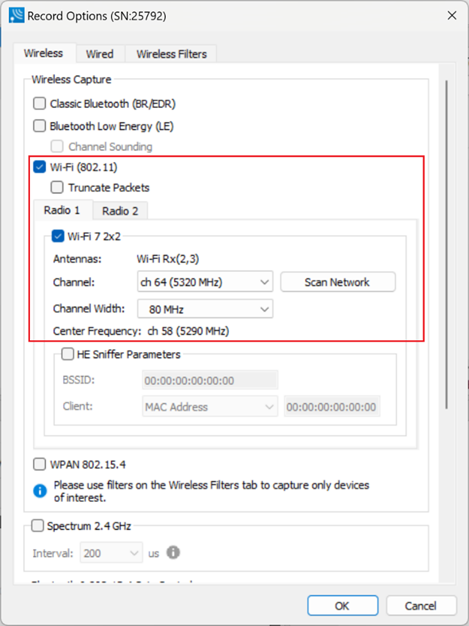
Task: Click the Wireless Capture group label
Action: (x=71, y=79)
